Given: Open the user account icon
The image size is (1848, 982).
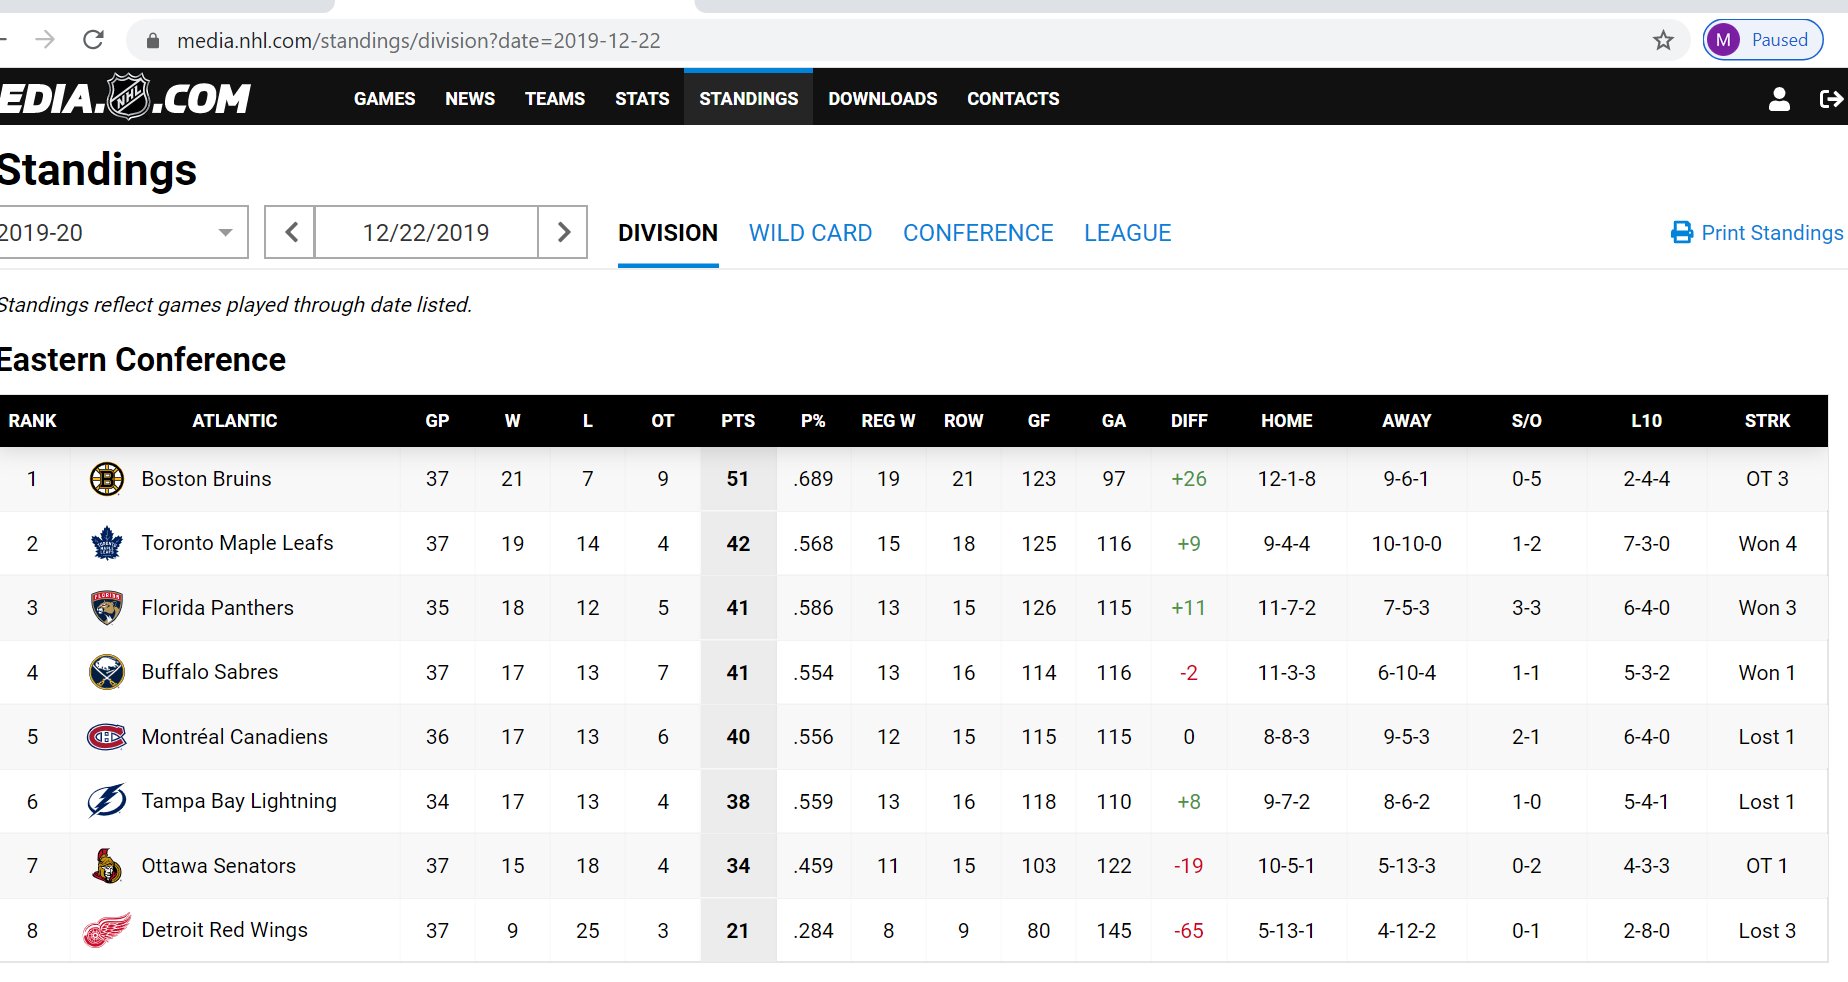Looking at the screenshot, I should 1779,98.
